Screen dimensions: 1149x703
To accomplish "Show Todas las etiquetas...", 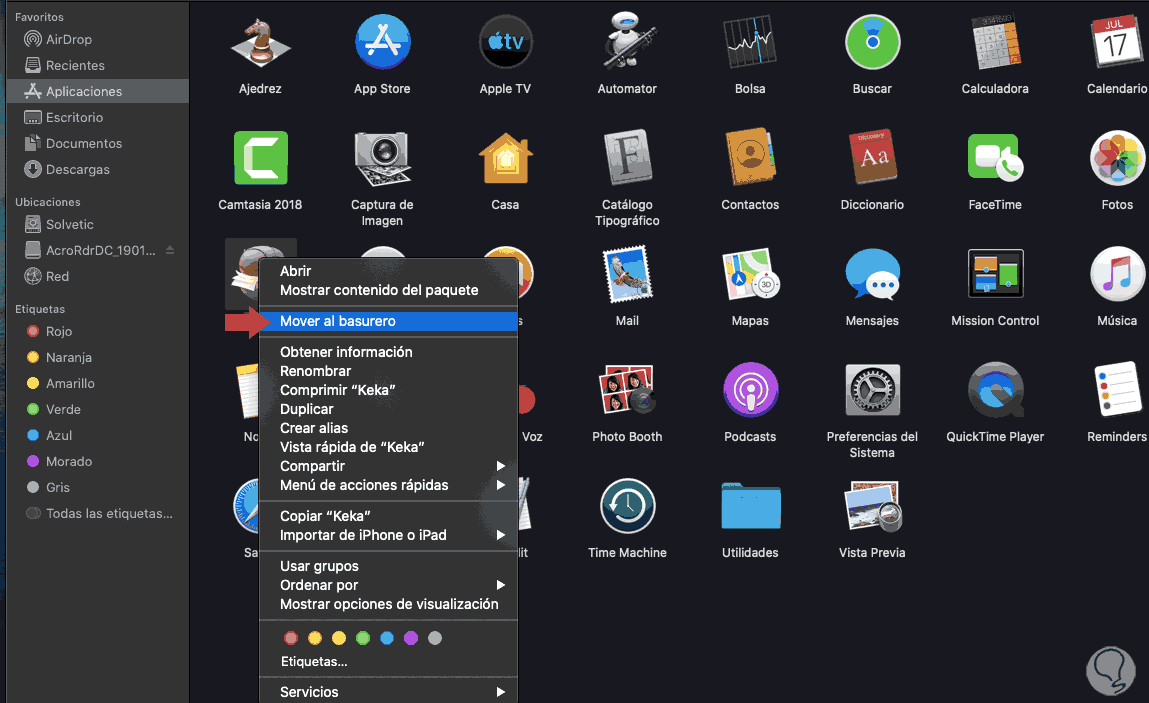I will [x=97, y=513].
